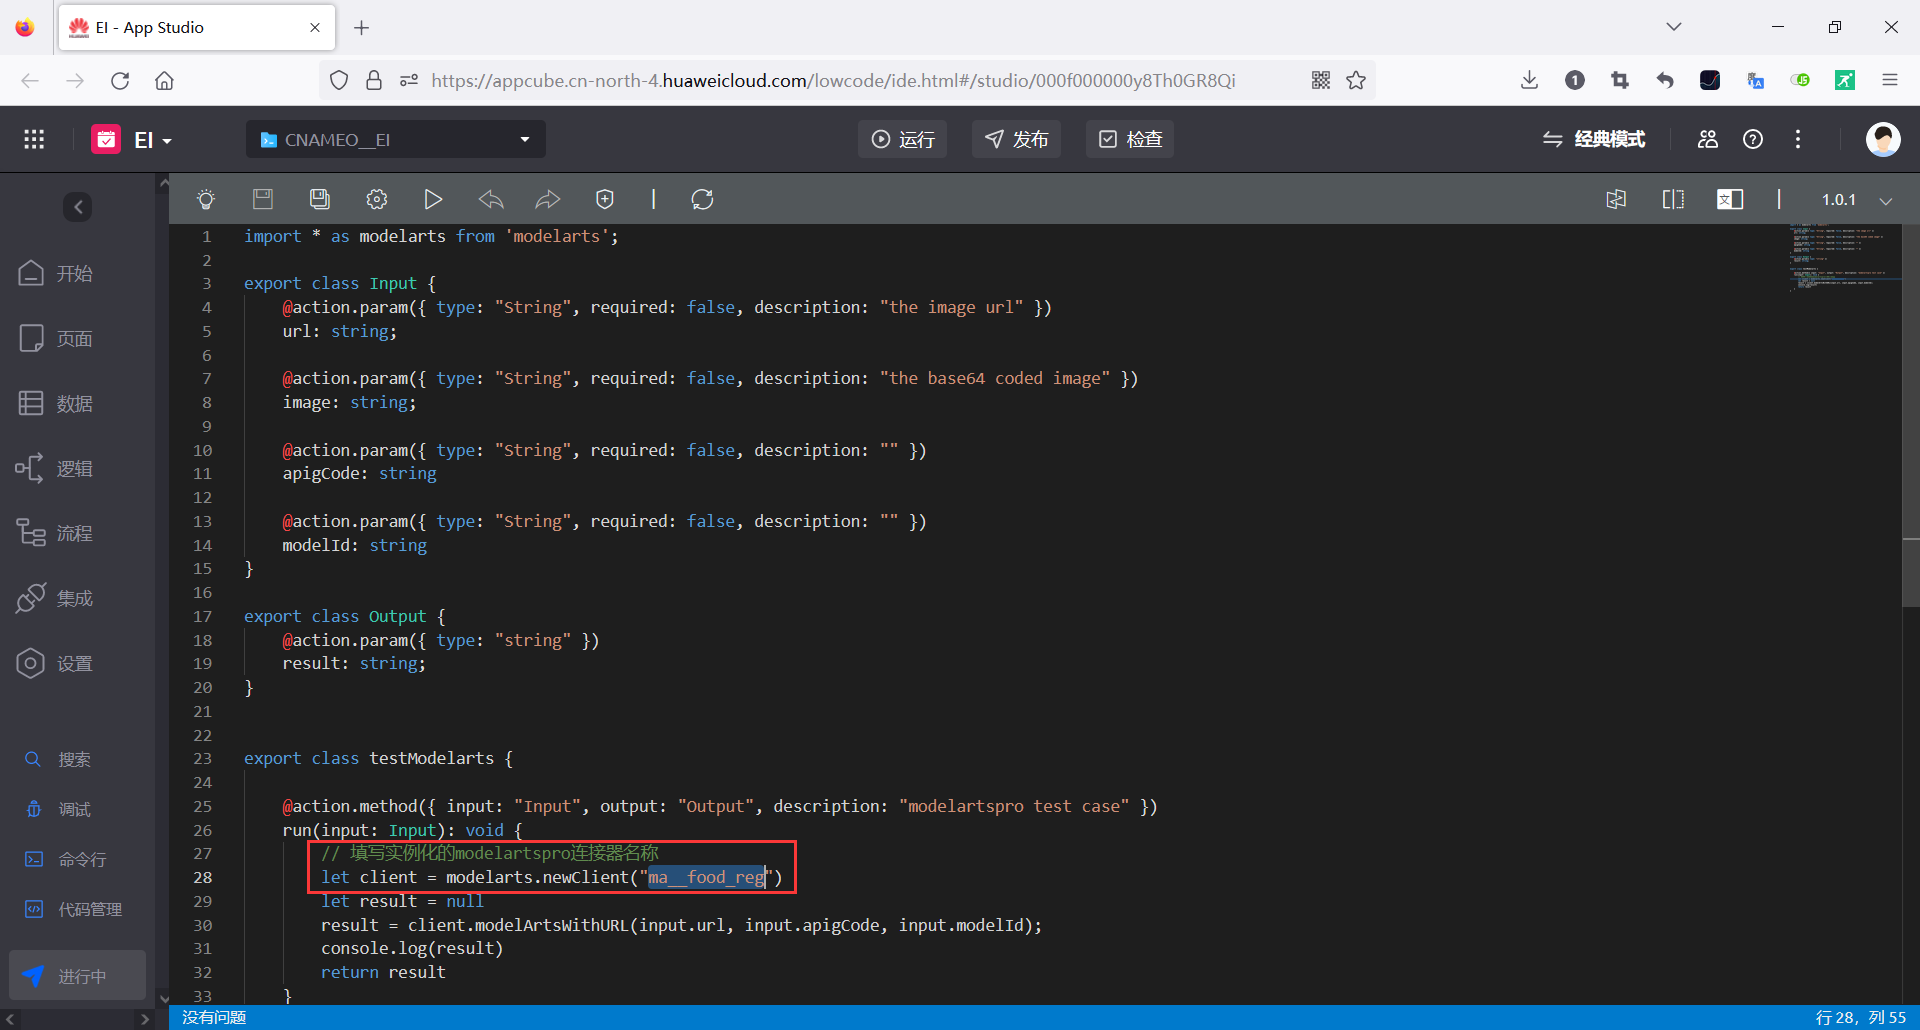Click the 检查 check button

1130,139
